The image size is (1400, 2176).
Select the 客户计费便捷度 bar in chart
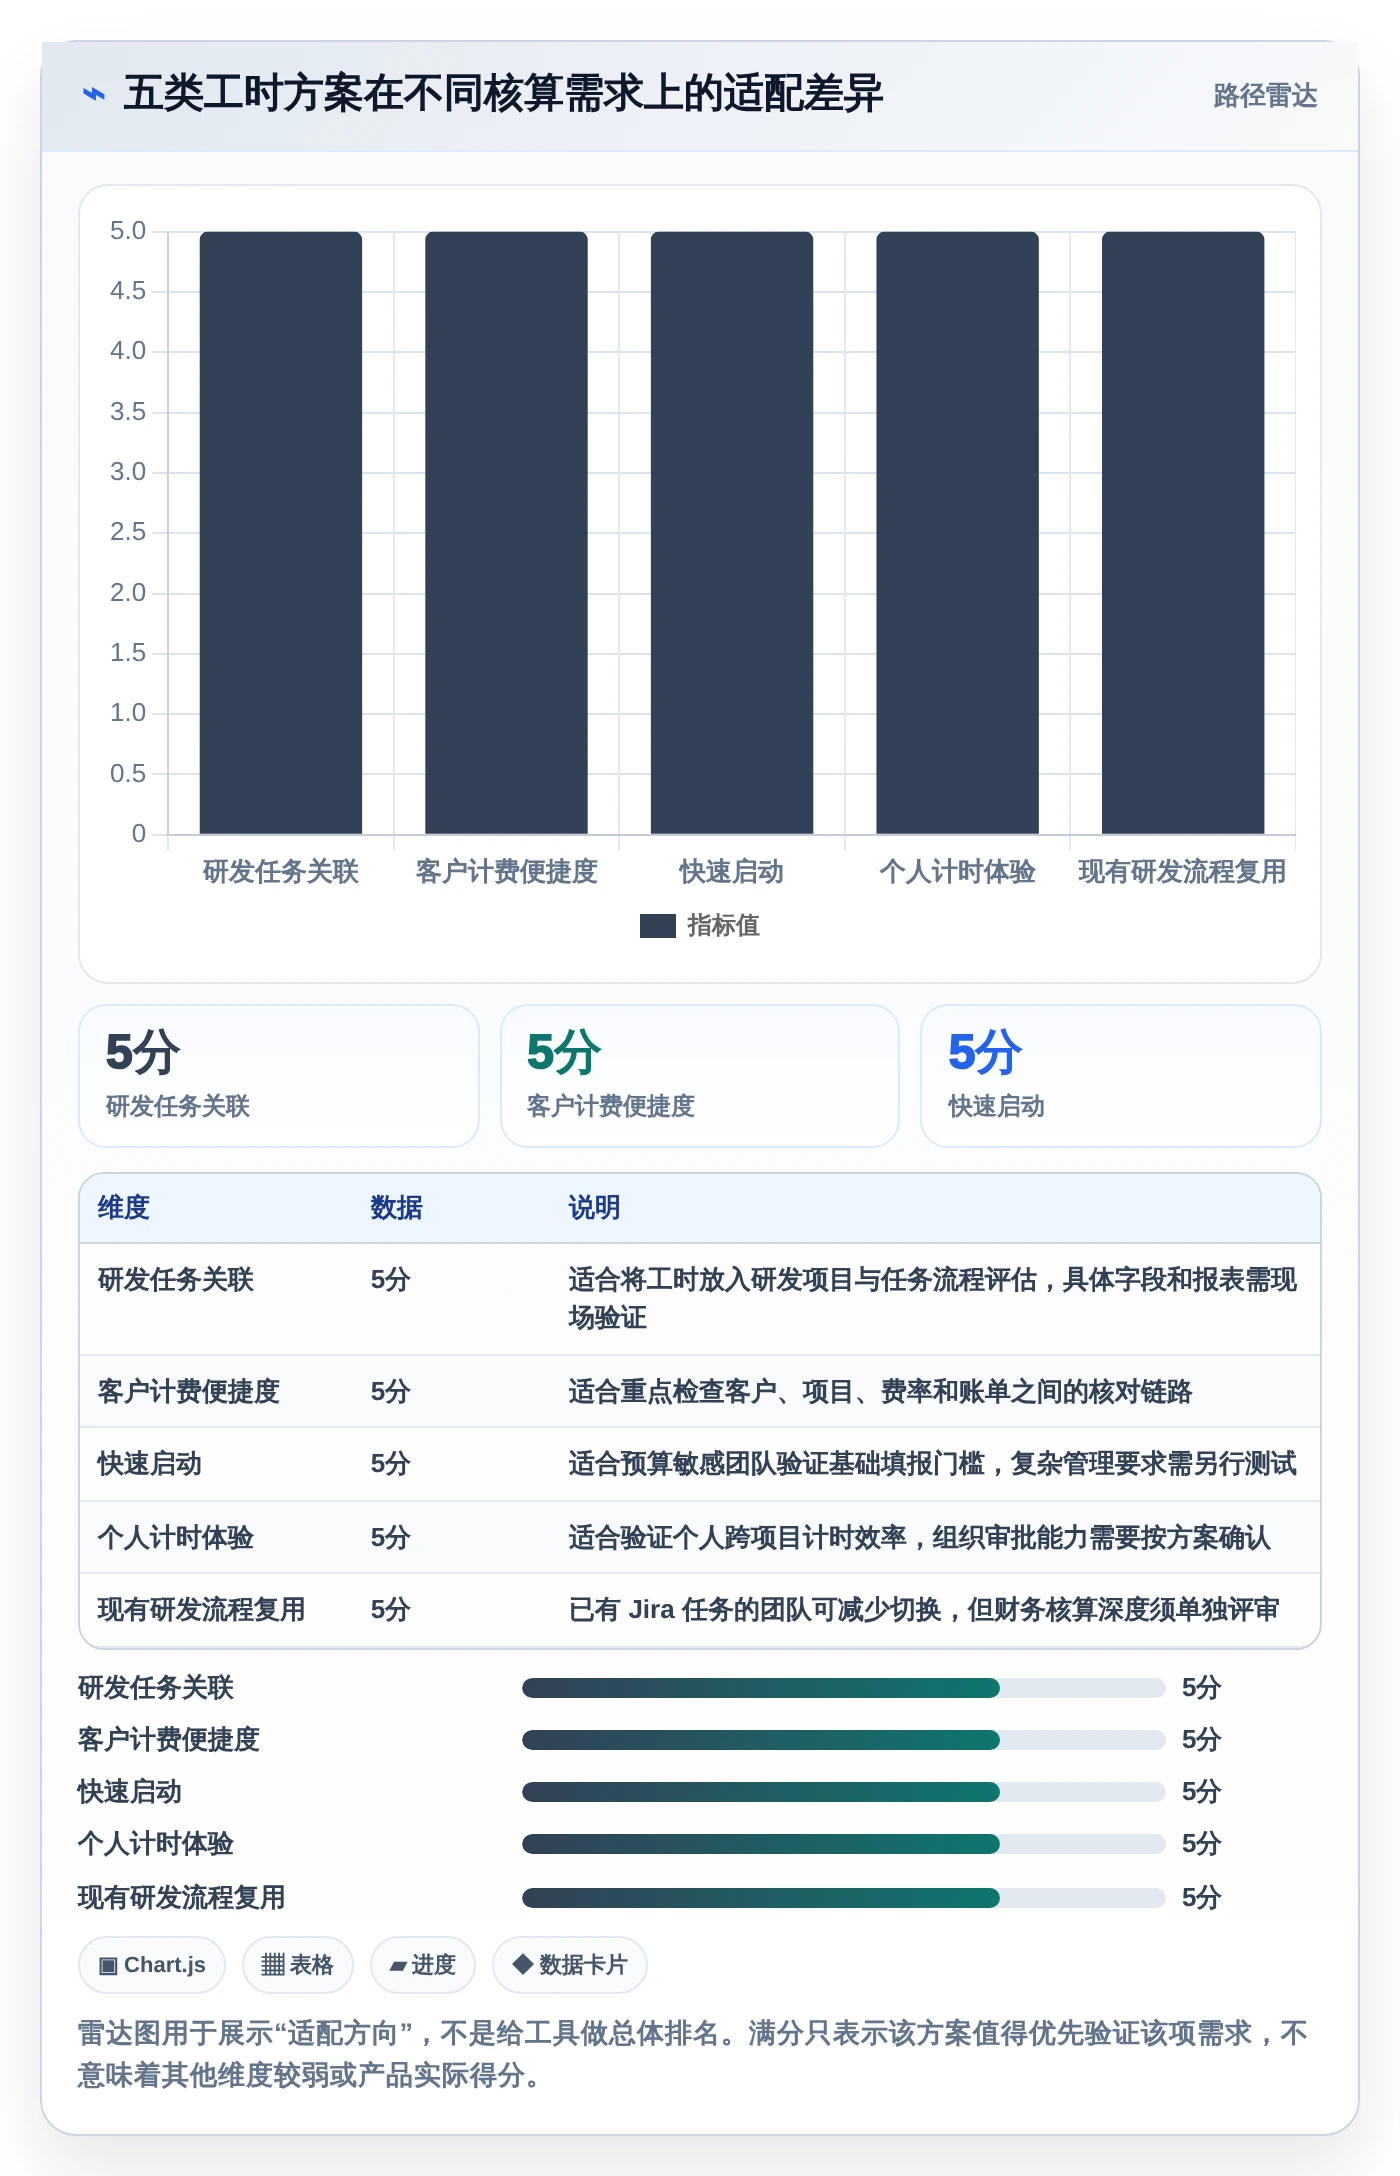506,533
